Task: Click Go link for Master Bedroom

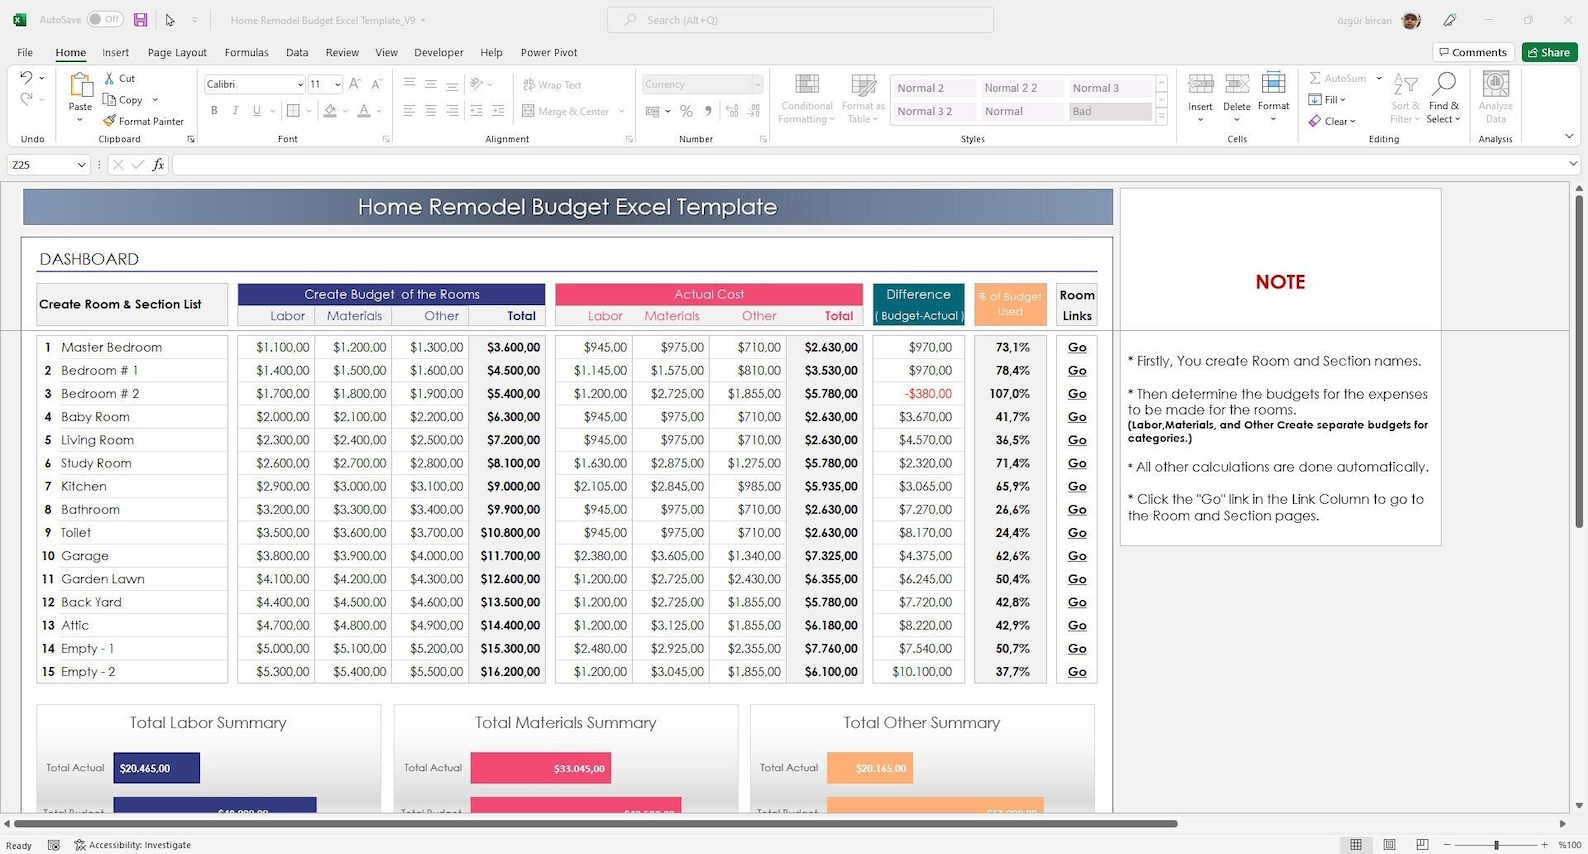Action: (1077, 347)
